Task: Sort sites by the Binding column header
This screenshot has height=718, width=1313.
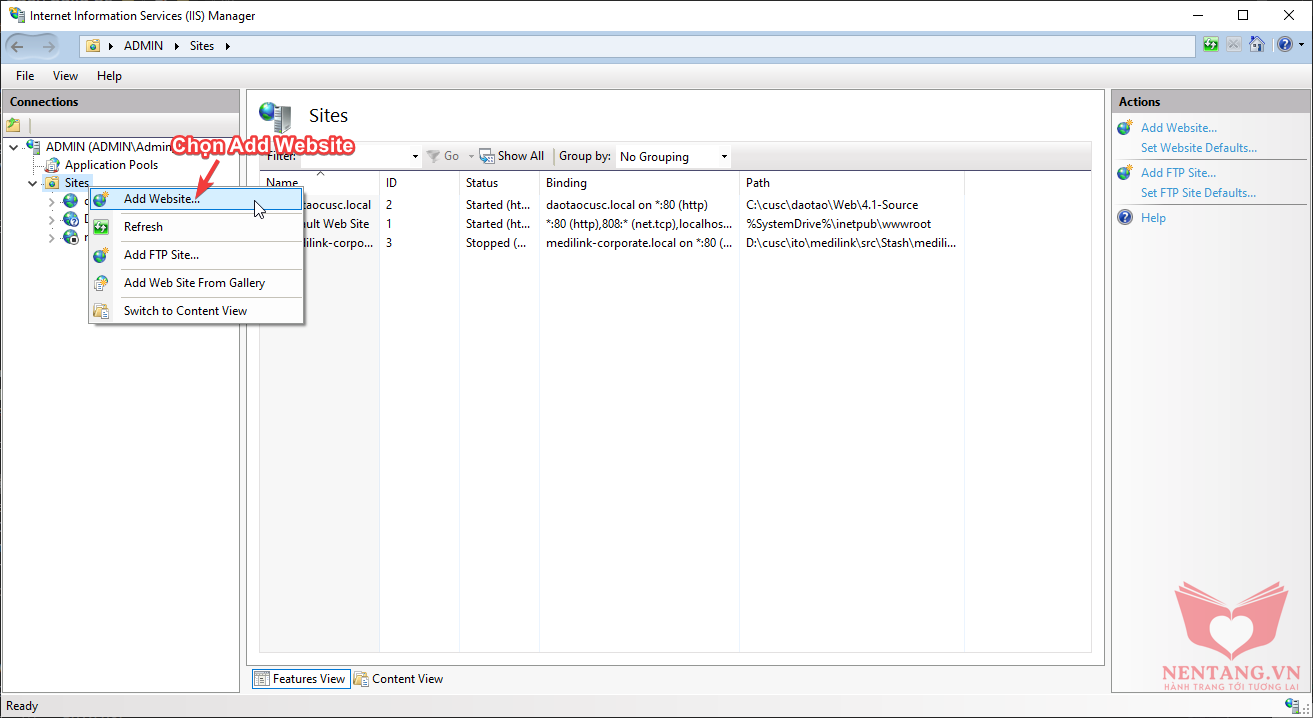Action: coord(566,183)
